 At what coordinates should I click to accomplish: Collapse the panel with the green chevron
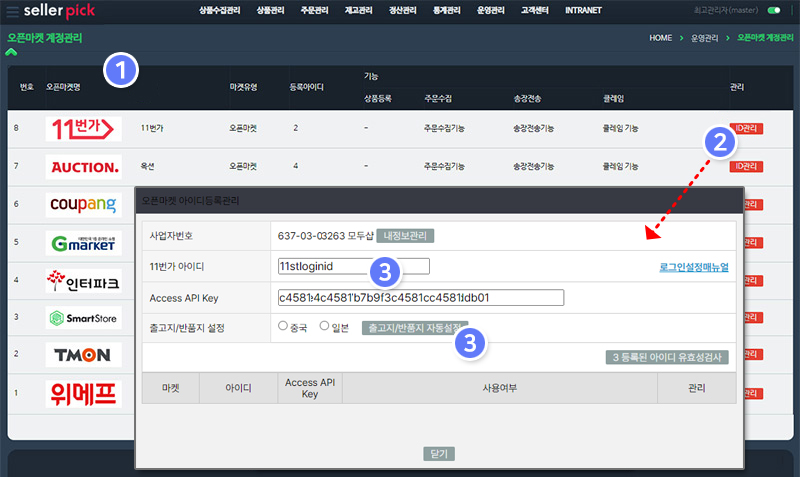pos(12,51)
